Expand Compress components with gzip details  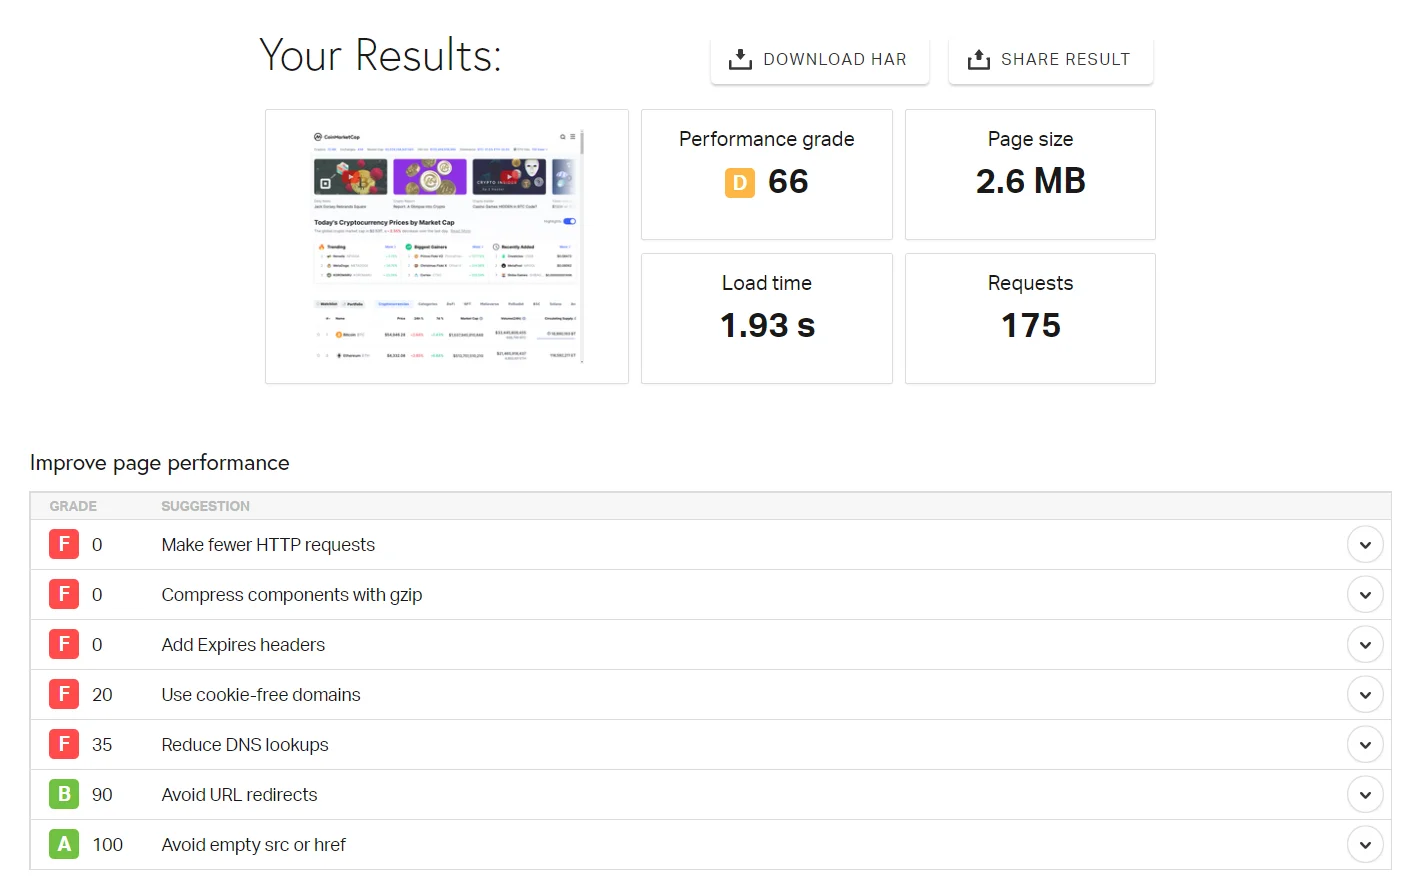1365,595
